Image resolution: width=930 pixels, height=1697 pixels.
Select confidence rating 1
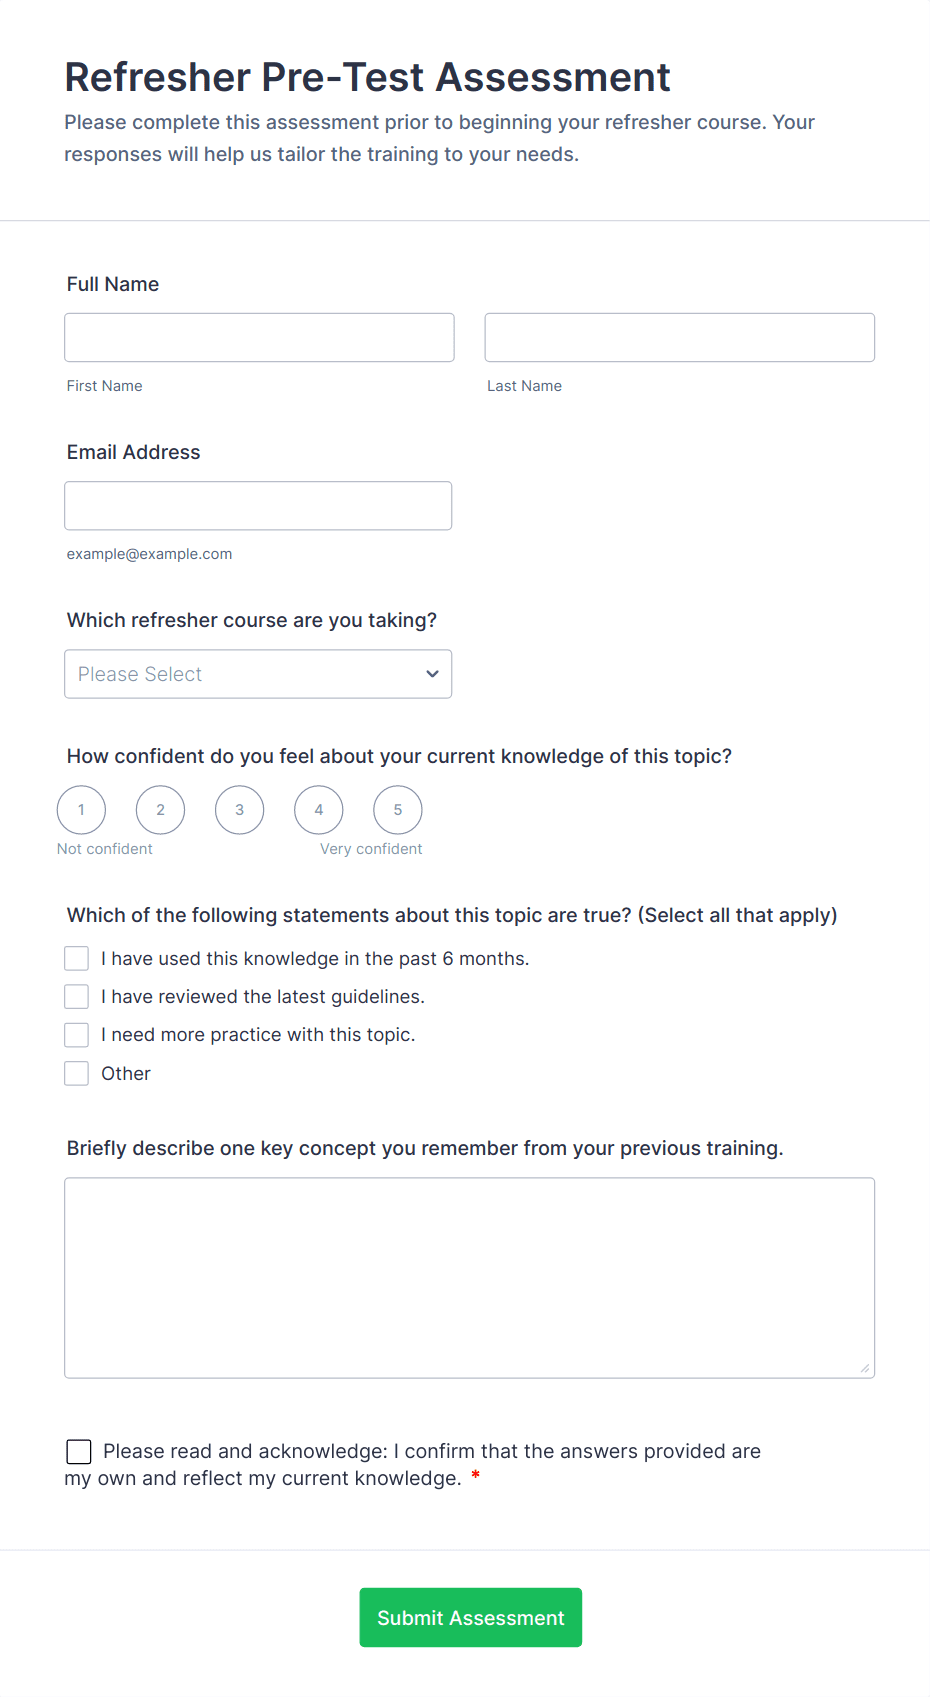(x=81, y=809)
